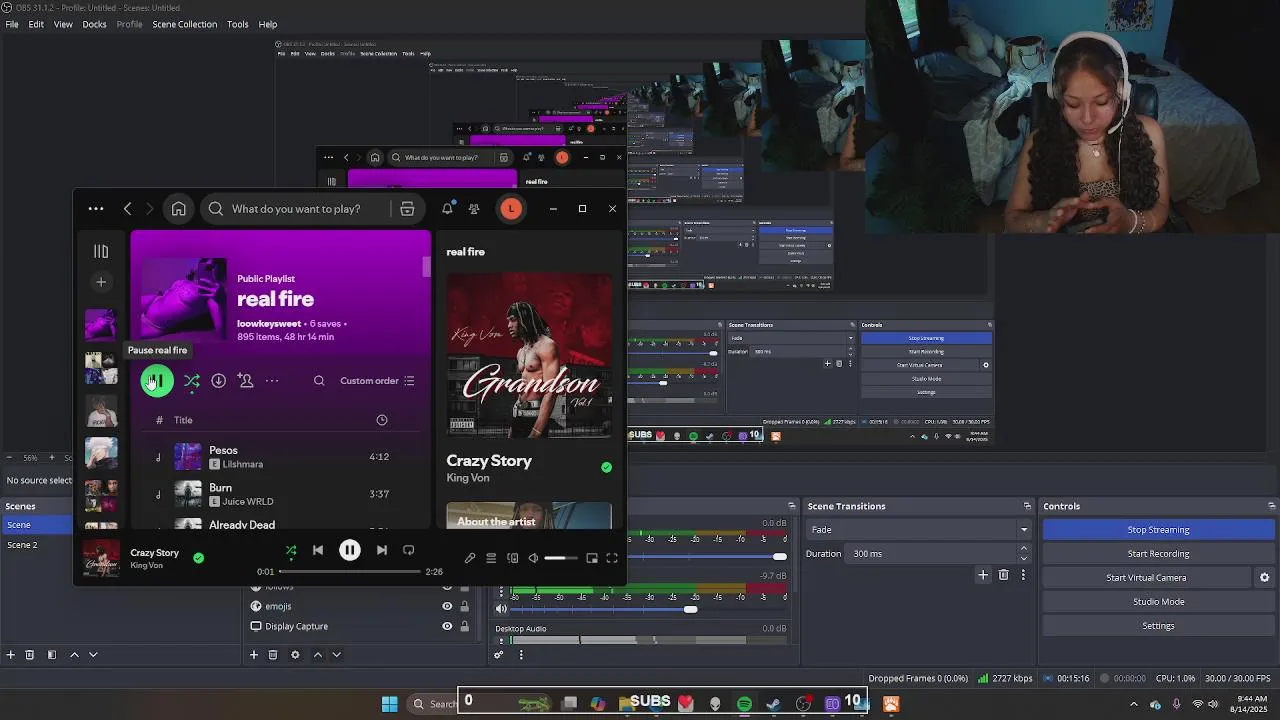1280x720 pixels.
Task: Toggle repeat in Spotify player
Action: tap(408, 550)
